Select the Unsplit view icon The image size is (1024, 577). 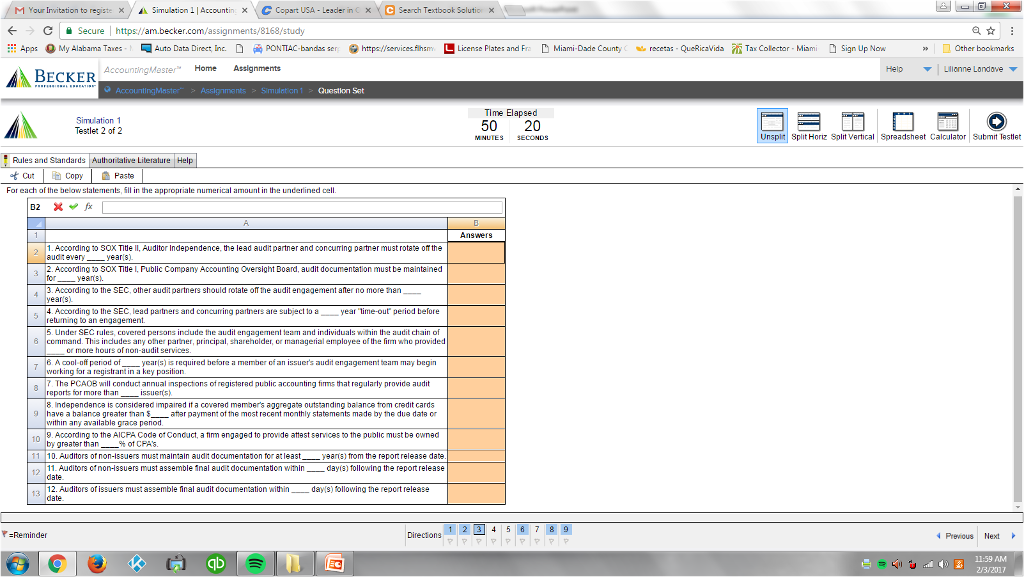coord(772,125)
